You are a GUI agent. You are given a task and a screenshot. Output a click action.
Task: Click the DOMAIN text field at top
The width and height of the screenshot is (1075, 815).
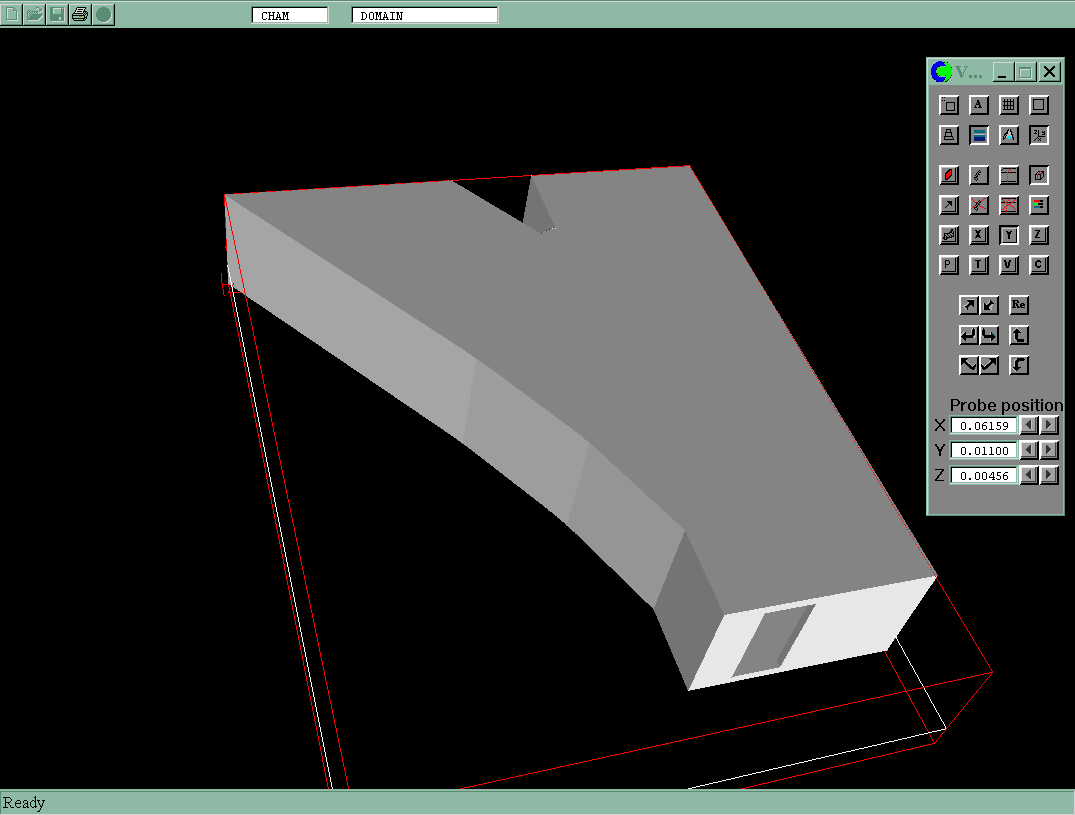(x=424, y=15)
